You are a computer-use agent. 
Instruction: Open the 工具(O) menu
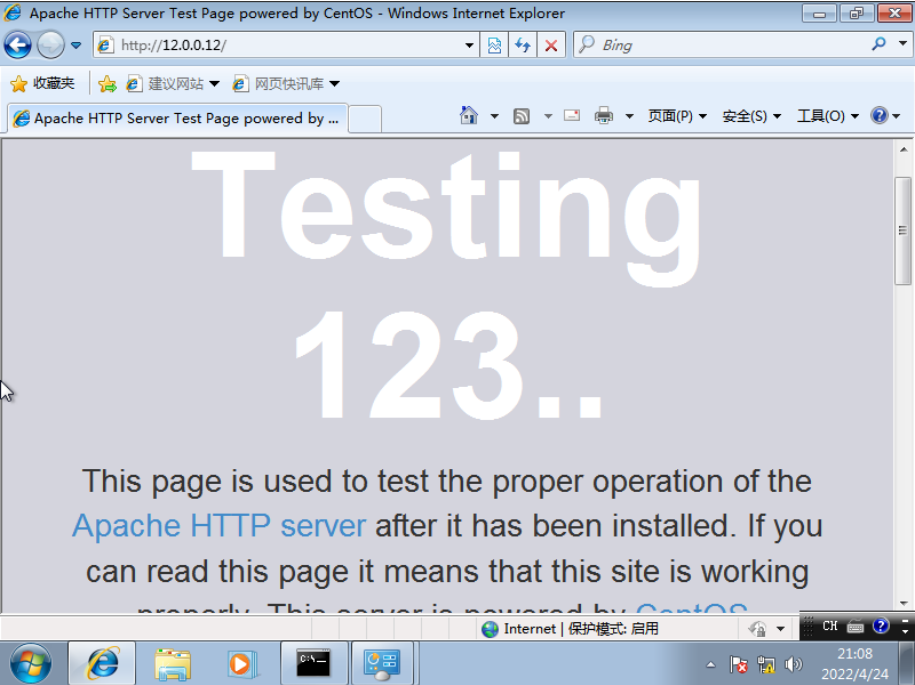pos(827,116)
